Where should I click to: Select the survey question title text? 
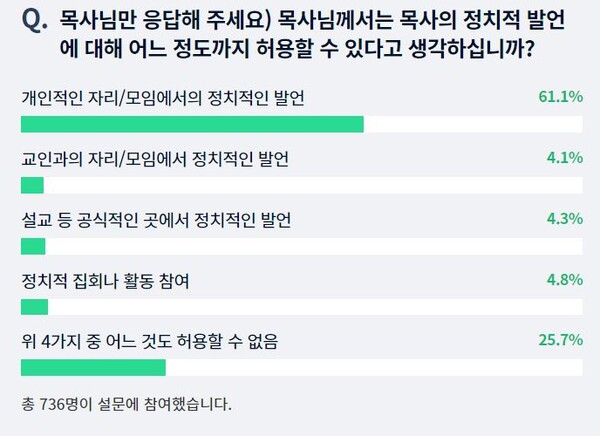point(312,34)
